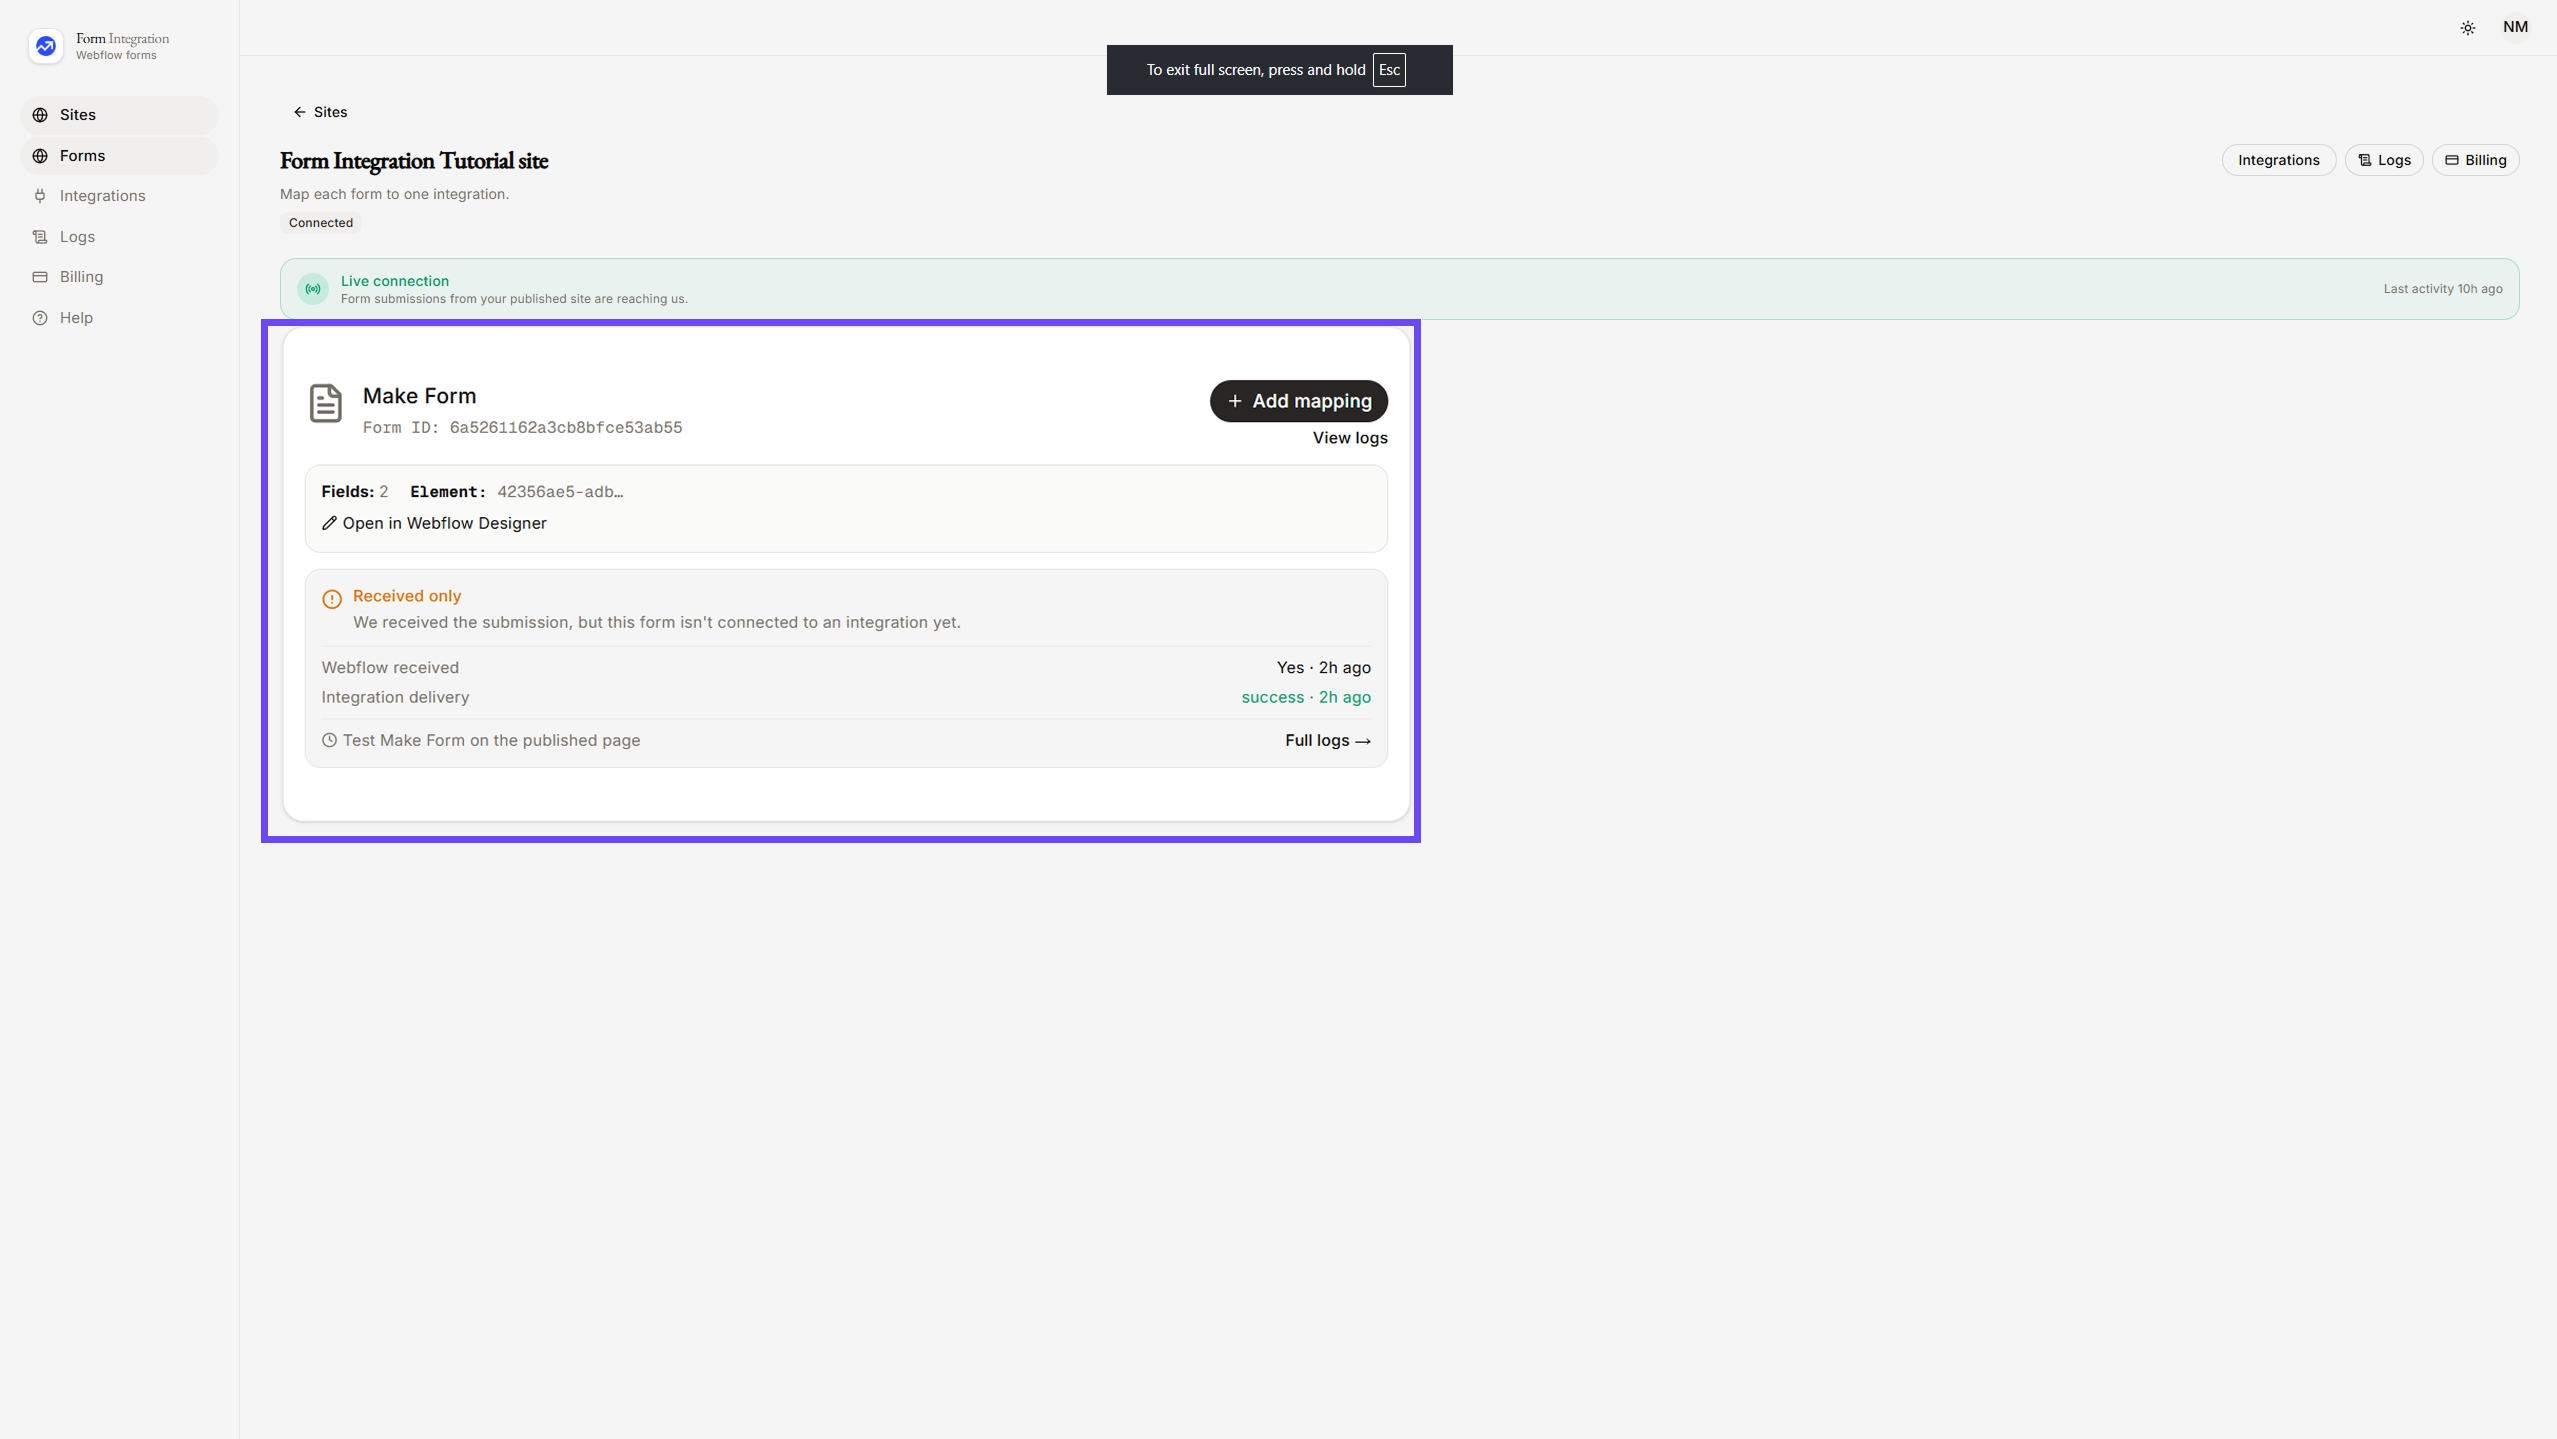
Task: Open Sites in the sidebar
Action: 119,115
